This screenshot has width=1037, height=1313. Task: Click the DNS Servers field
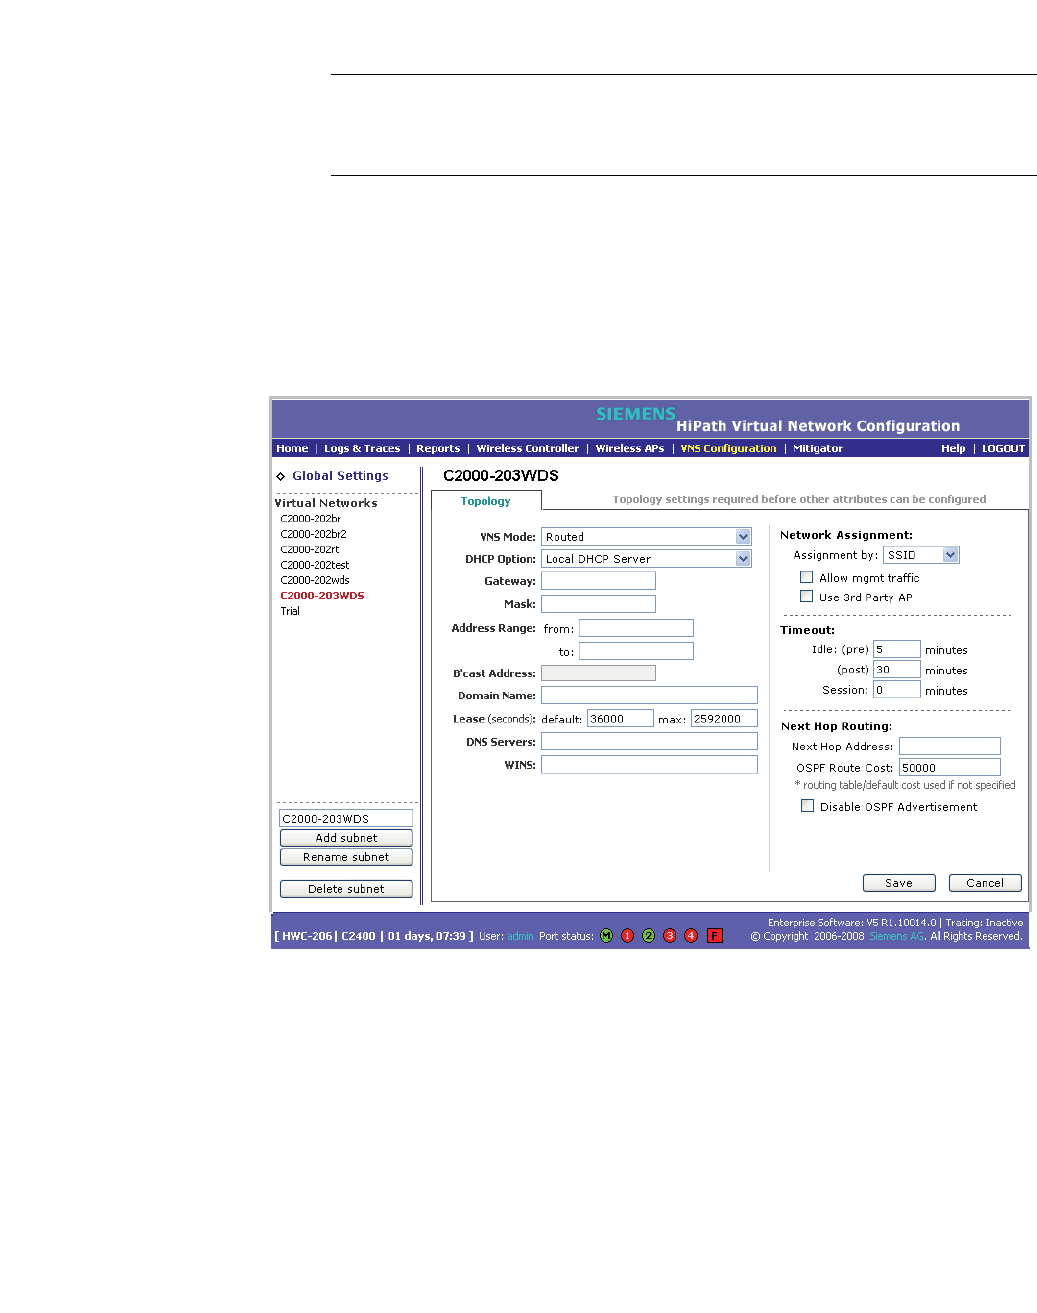[x=649, y=741]
